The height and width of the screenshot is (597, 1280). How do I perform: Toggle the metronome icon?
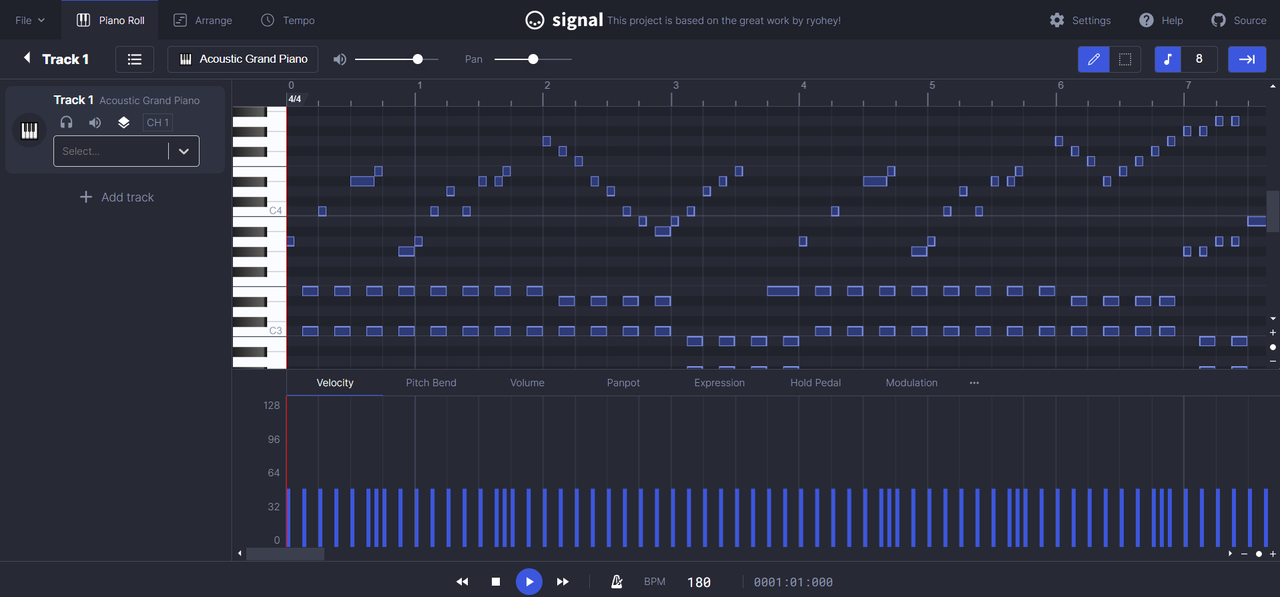click(617, 582)
